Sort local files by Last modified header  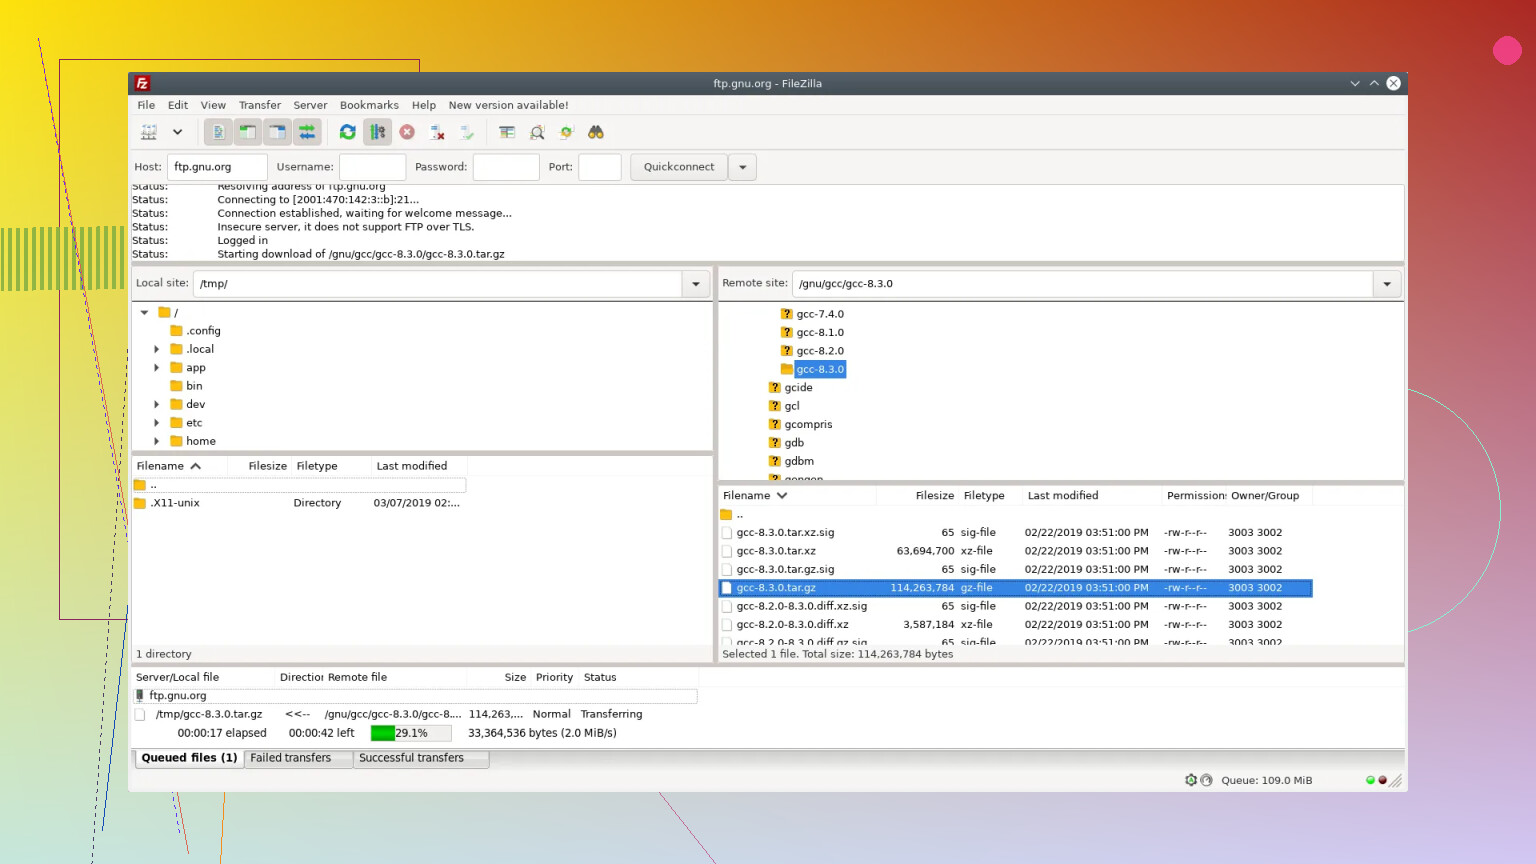pos(419,466)
